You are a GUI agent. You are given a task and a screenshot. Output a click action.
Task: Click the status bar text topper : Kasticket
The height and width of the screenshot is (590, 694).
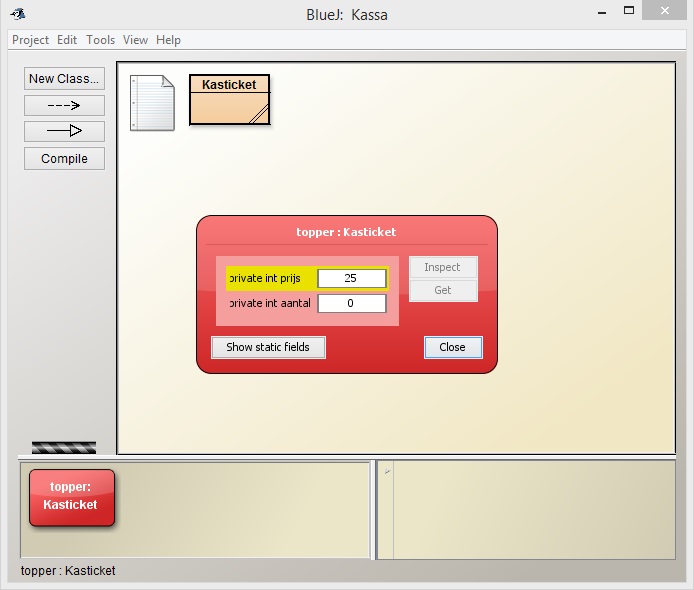tap(68, 571)
